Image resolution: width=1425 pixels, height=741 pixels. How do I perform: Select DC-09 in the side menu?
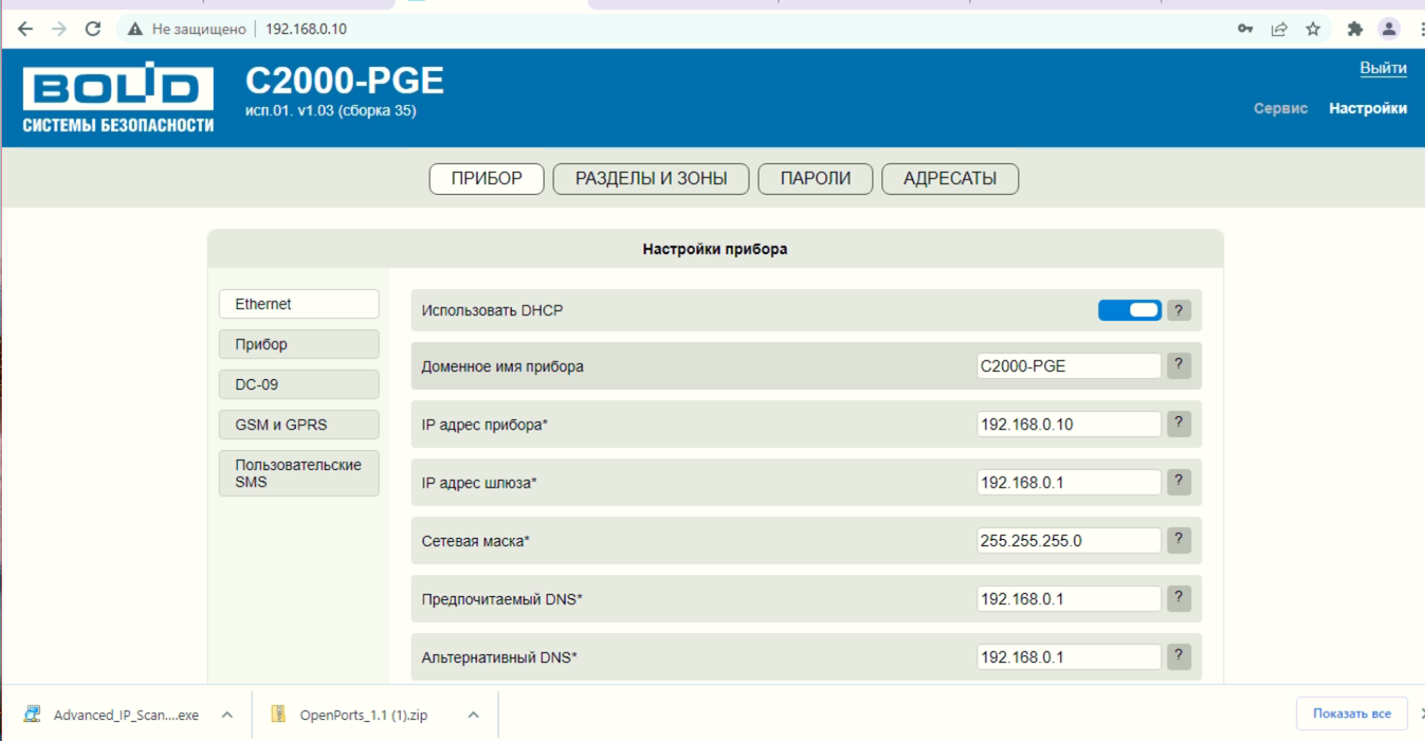(x=299, y=384)
